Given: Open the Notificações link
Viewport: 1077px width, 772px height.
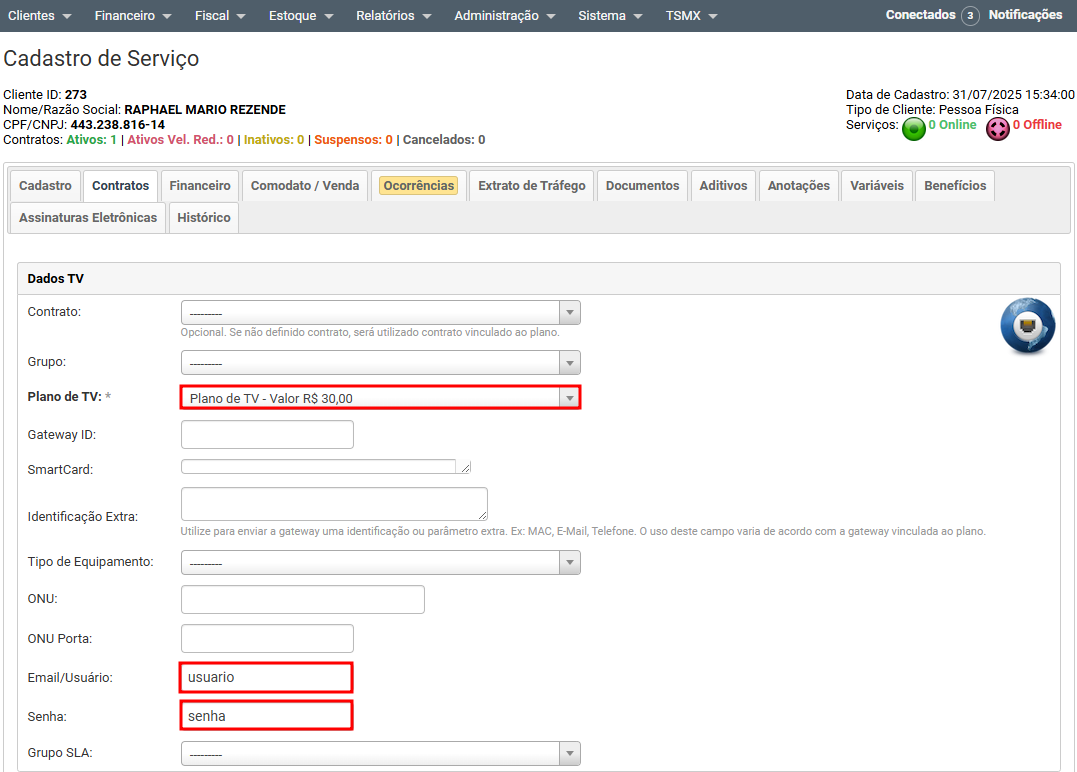Looking at the screenshot, I should (x=1025, y=15).
